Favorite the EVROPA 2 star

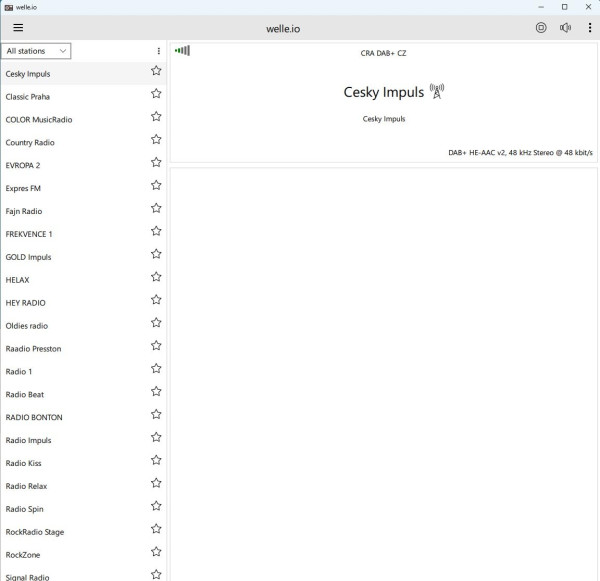(156, 162)
